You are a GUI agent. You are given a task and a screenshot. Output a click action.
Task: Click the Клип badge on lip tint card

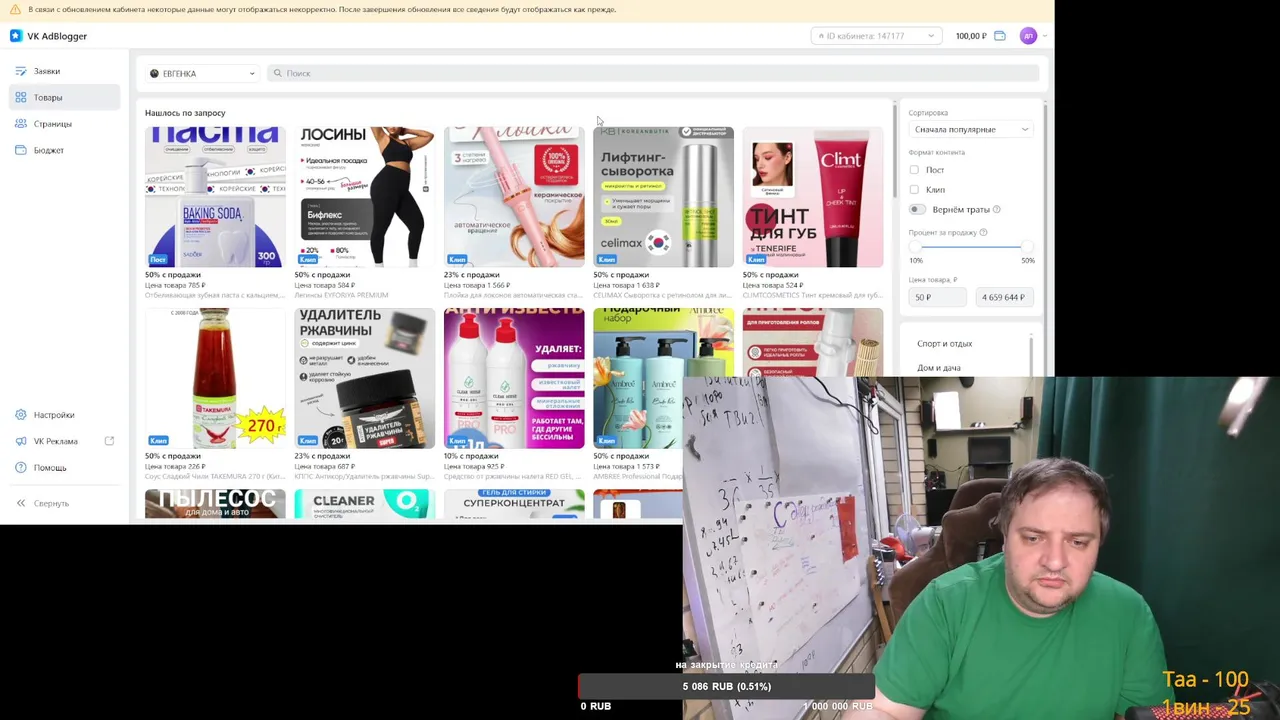756,259
